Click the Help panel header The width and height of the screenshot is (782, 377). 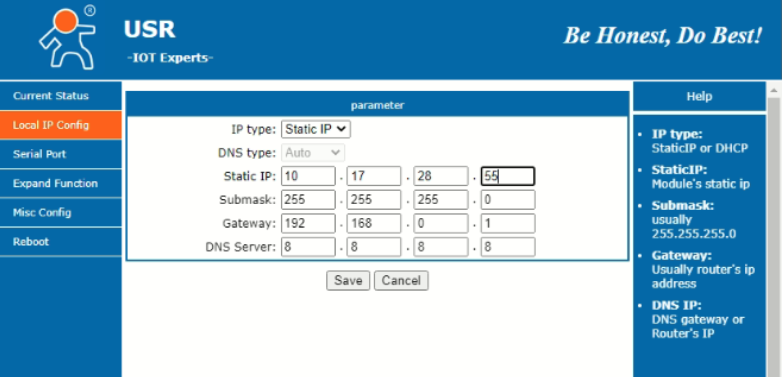pyautogui.click(x=699, y=96)
